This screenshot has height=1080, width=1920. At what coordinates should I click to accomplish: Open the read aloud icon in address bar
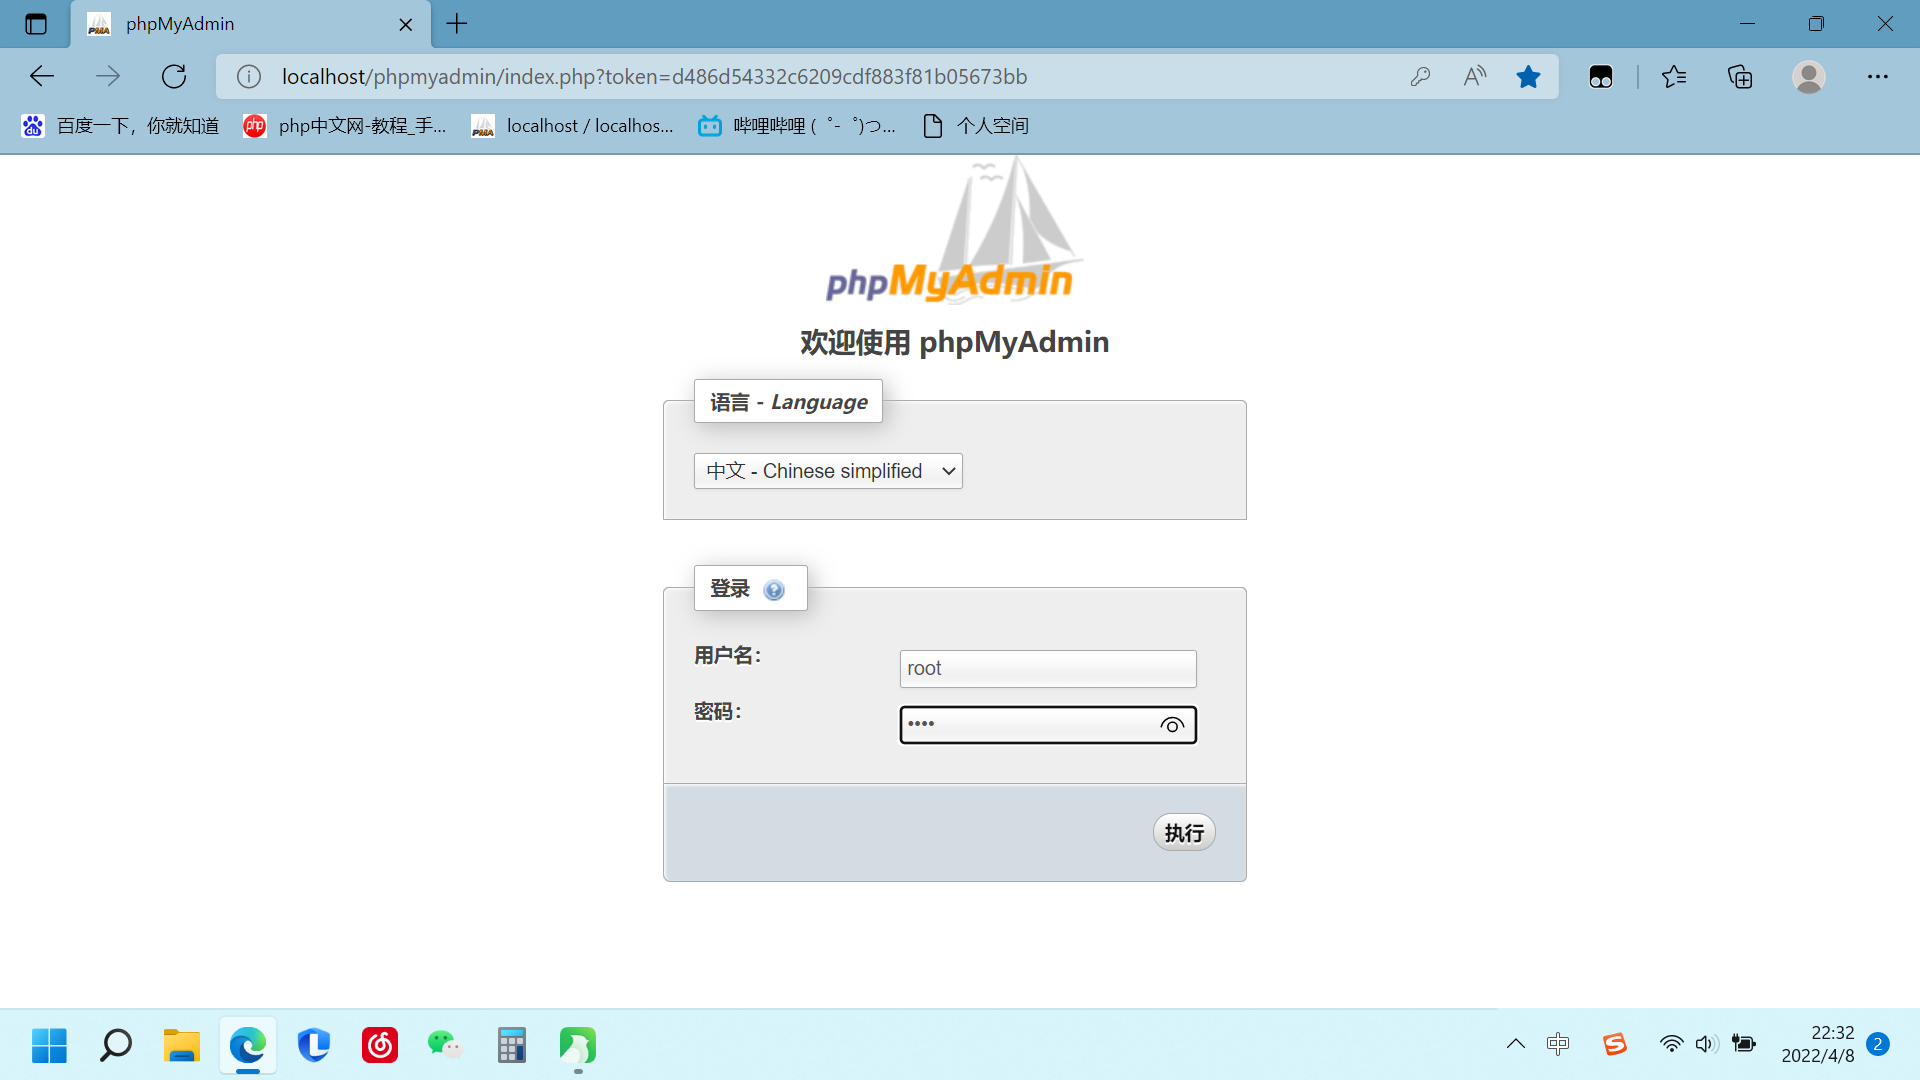tap(1474, 77)
